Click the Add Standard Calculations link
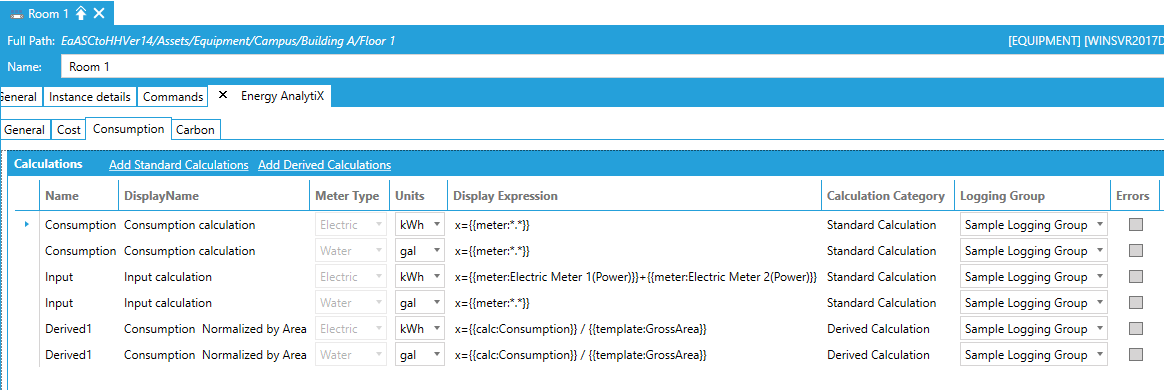The width and height of the screenshot is (1164, 390). click(178, 165)
